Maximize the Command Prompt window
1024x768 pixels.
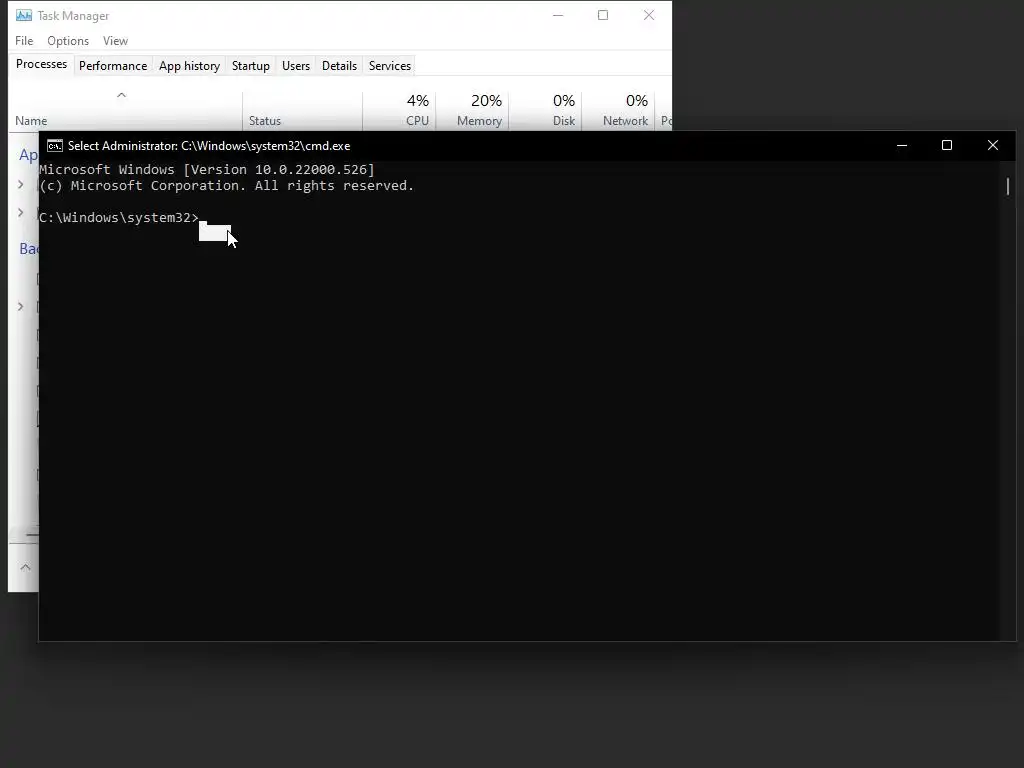coord(947,146)
